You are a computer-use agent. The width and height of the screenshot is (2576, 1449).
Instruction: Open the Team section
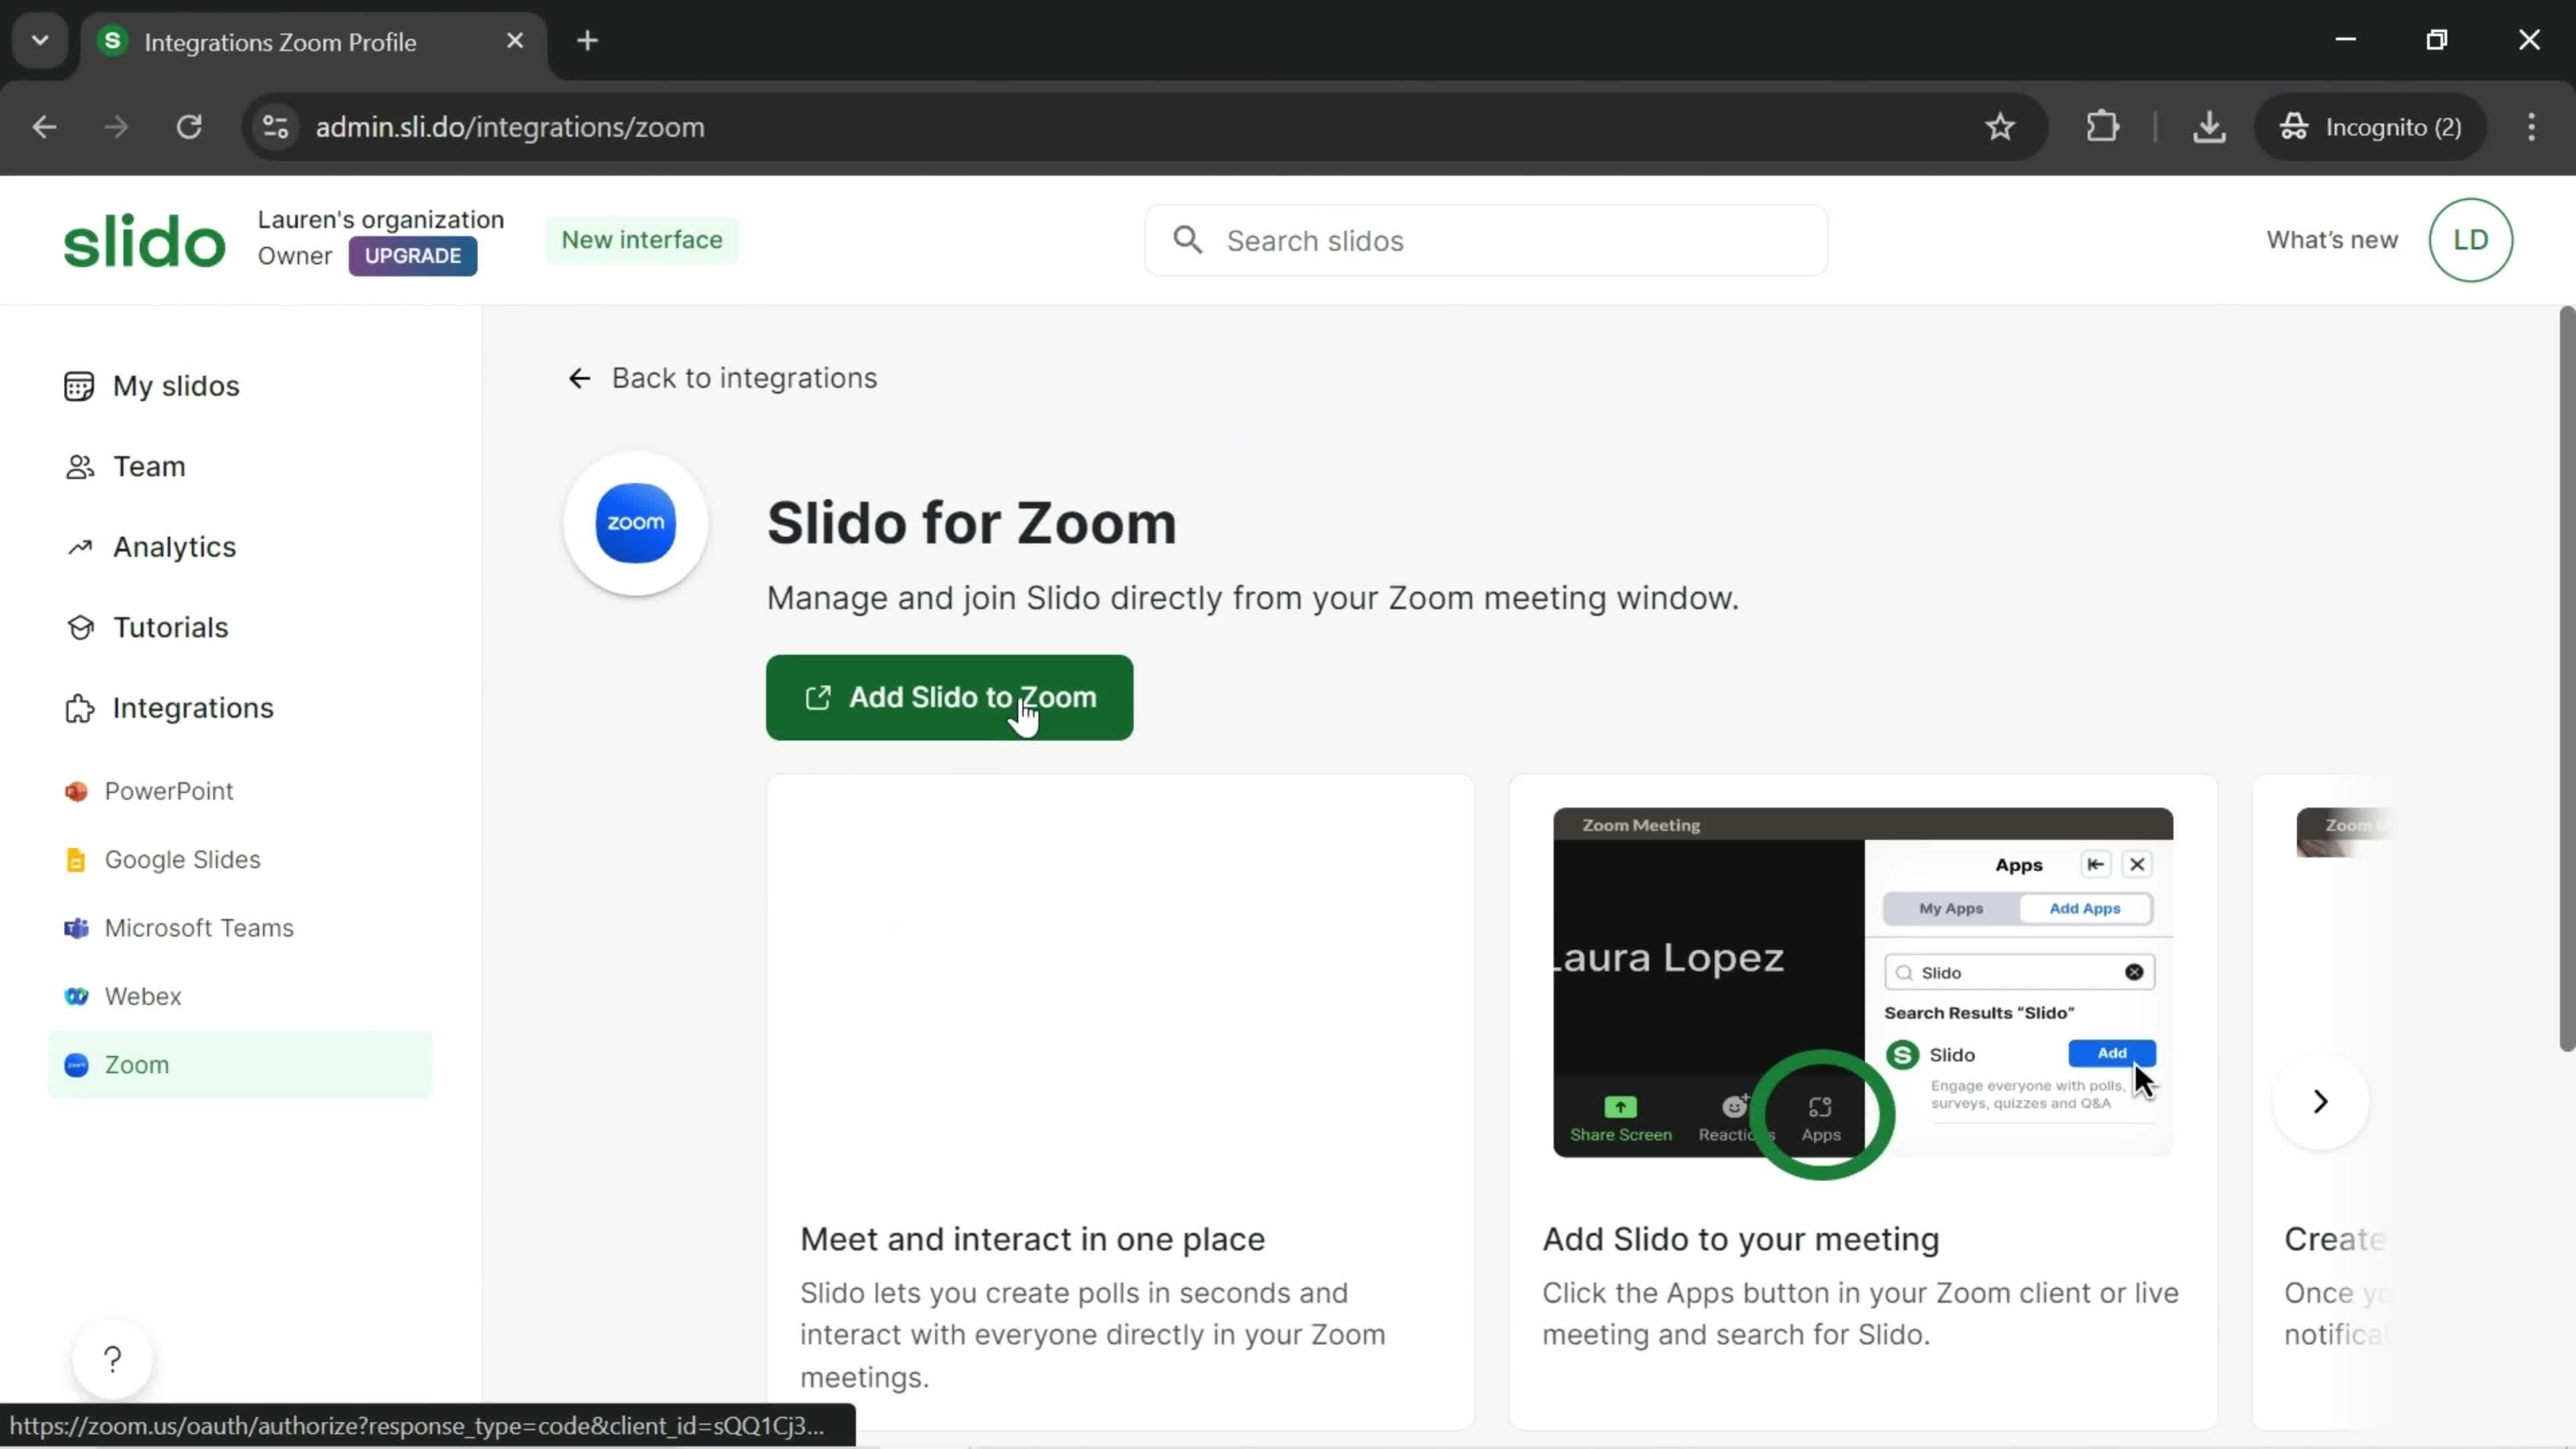pyautogui.click(x=125, y=466)
